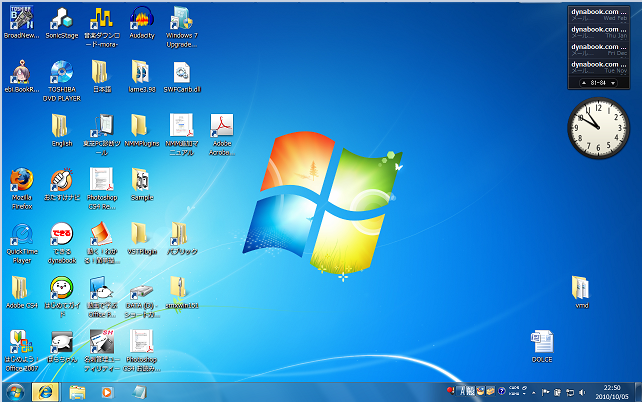Image resolution: width=642 pixels, height=402 pixels.
Task: Click the volume speaker tray icon
Action: coord(582,393)
